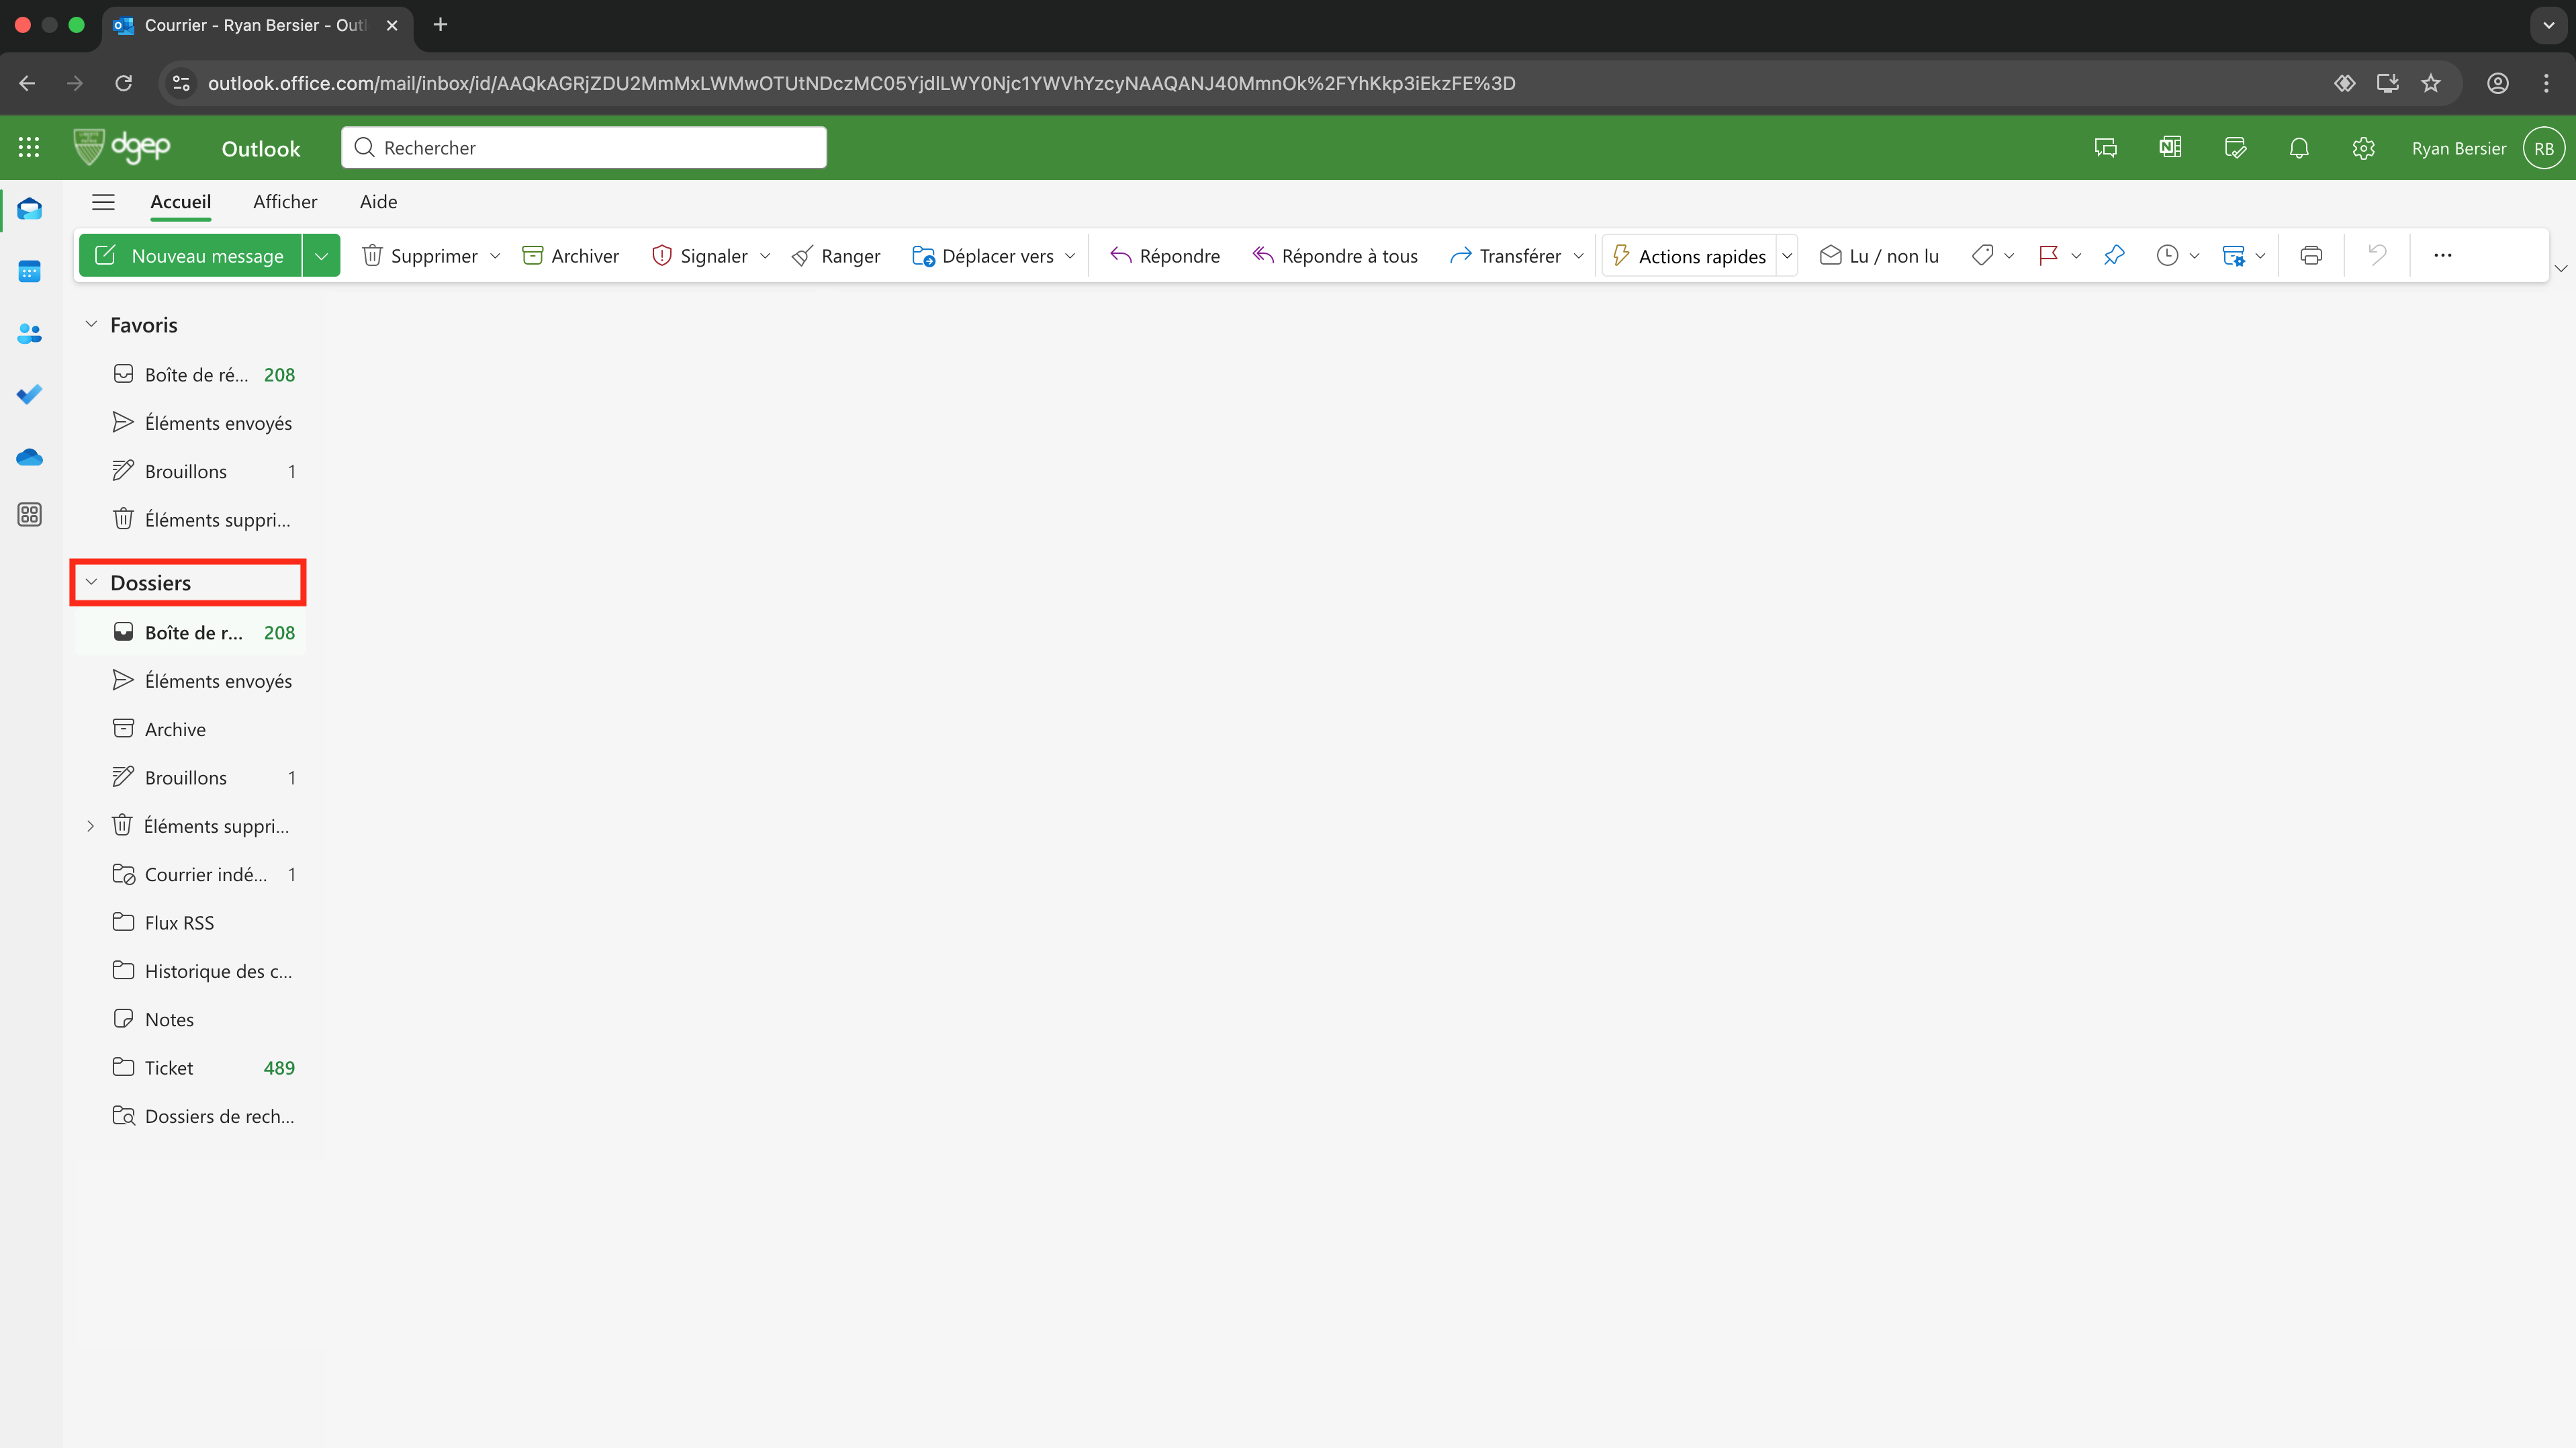Open the OneNote feed icon in header
Image resolution: width=2576 pixels, height=1448 pixels.
pyautogui.click(x=2170, y=148)
